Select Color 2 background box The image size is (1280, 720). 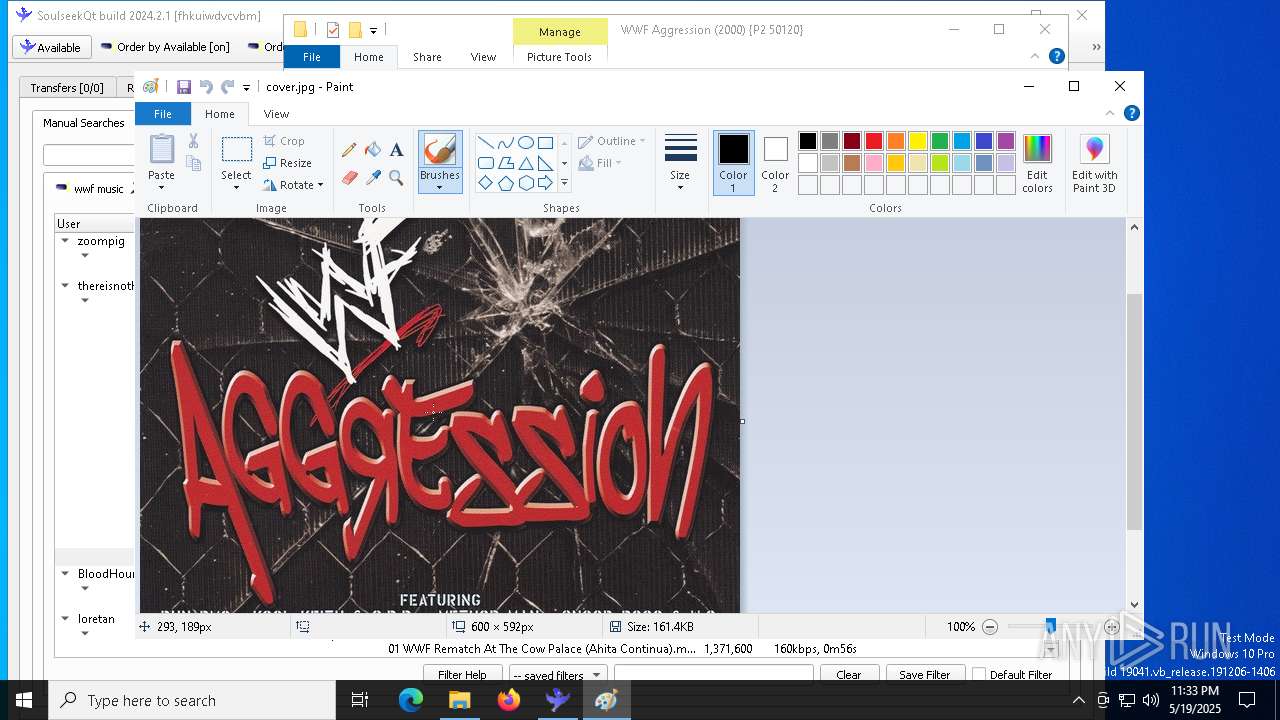[x=775, y=163]
